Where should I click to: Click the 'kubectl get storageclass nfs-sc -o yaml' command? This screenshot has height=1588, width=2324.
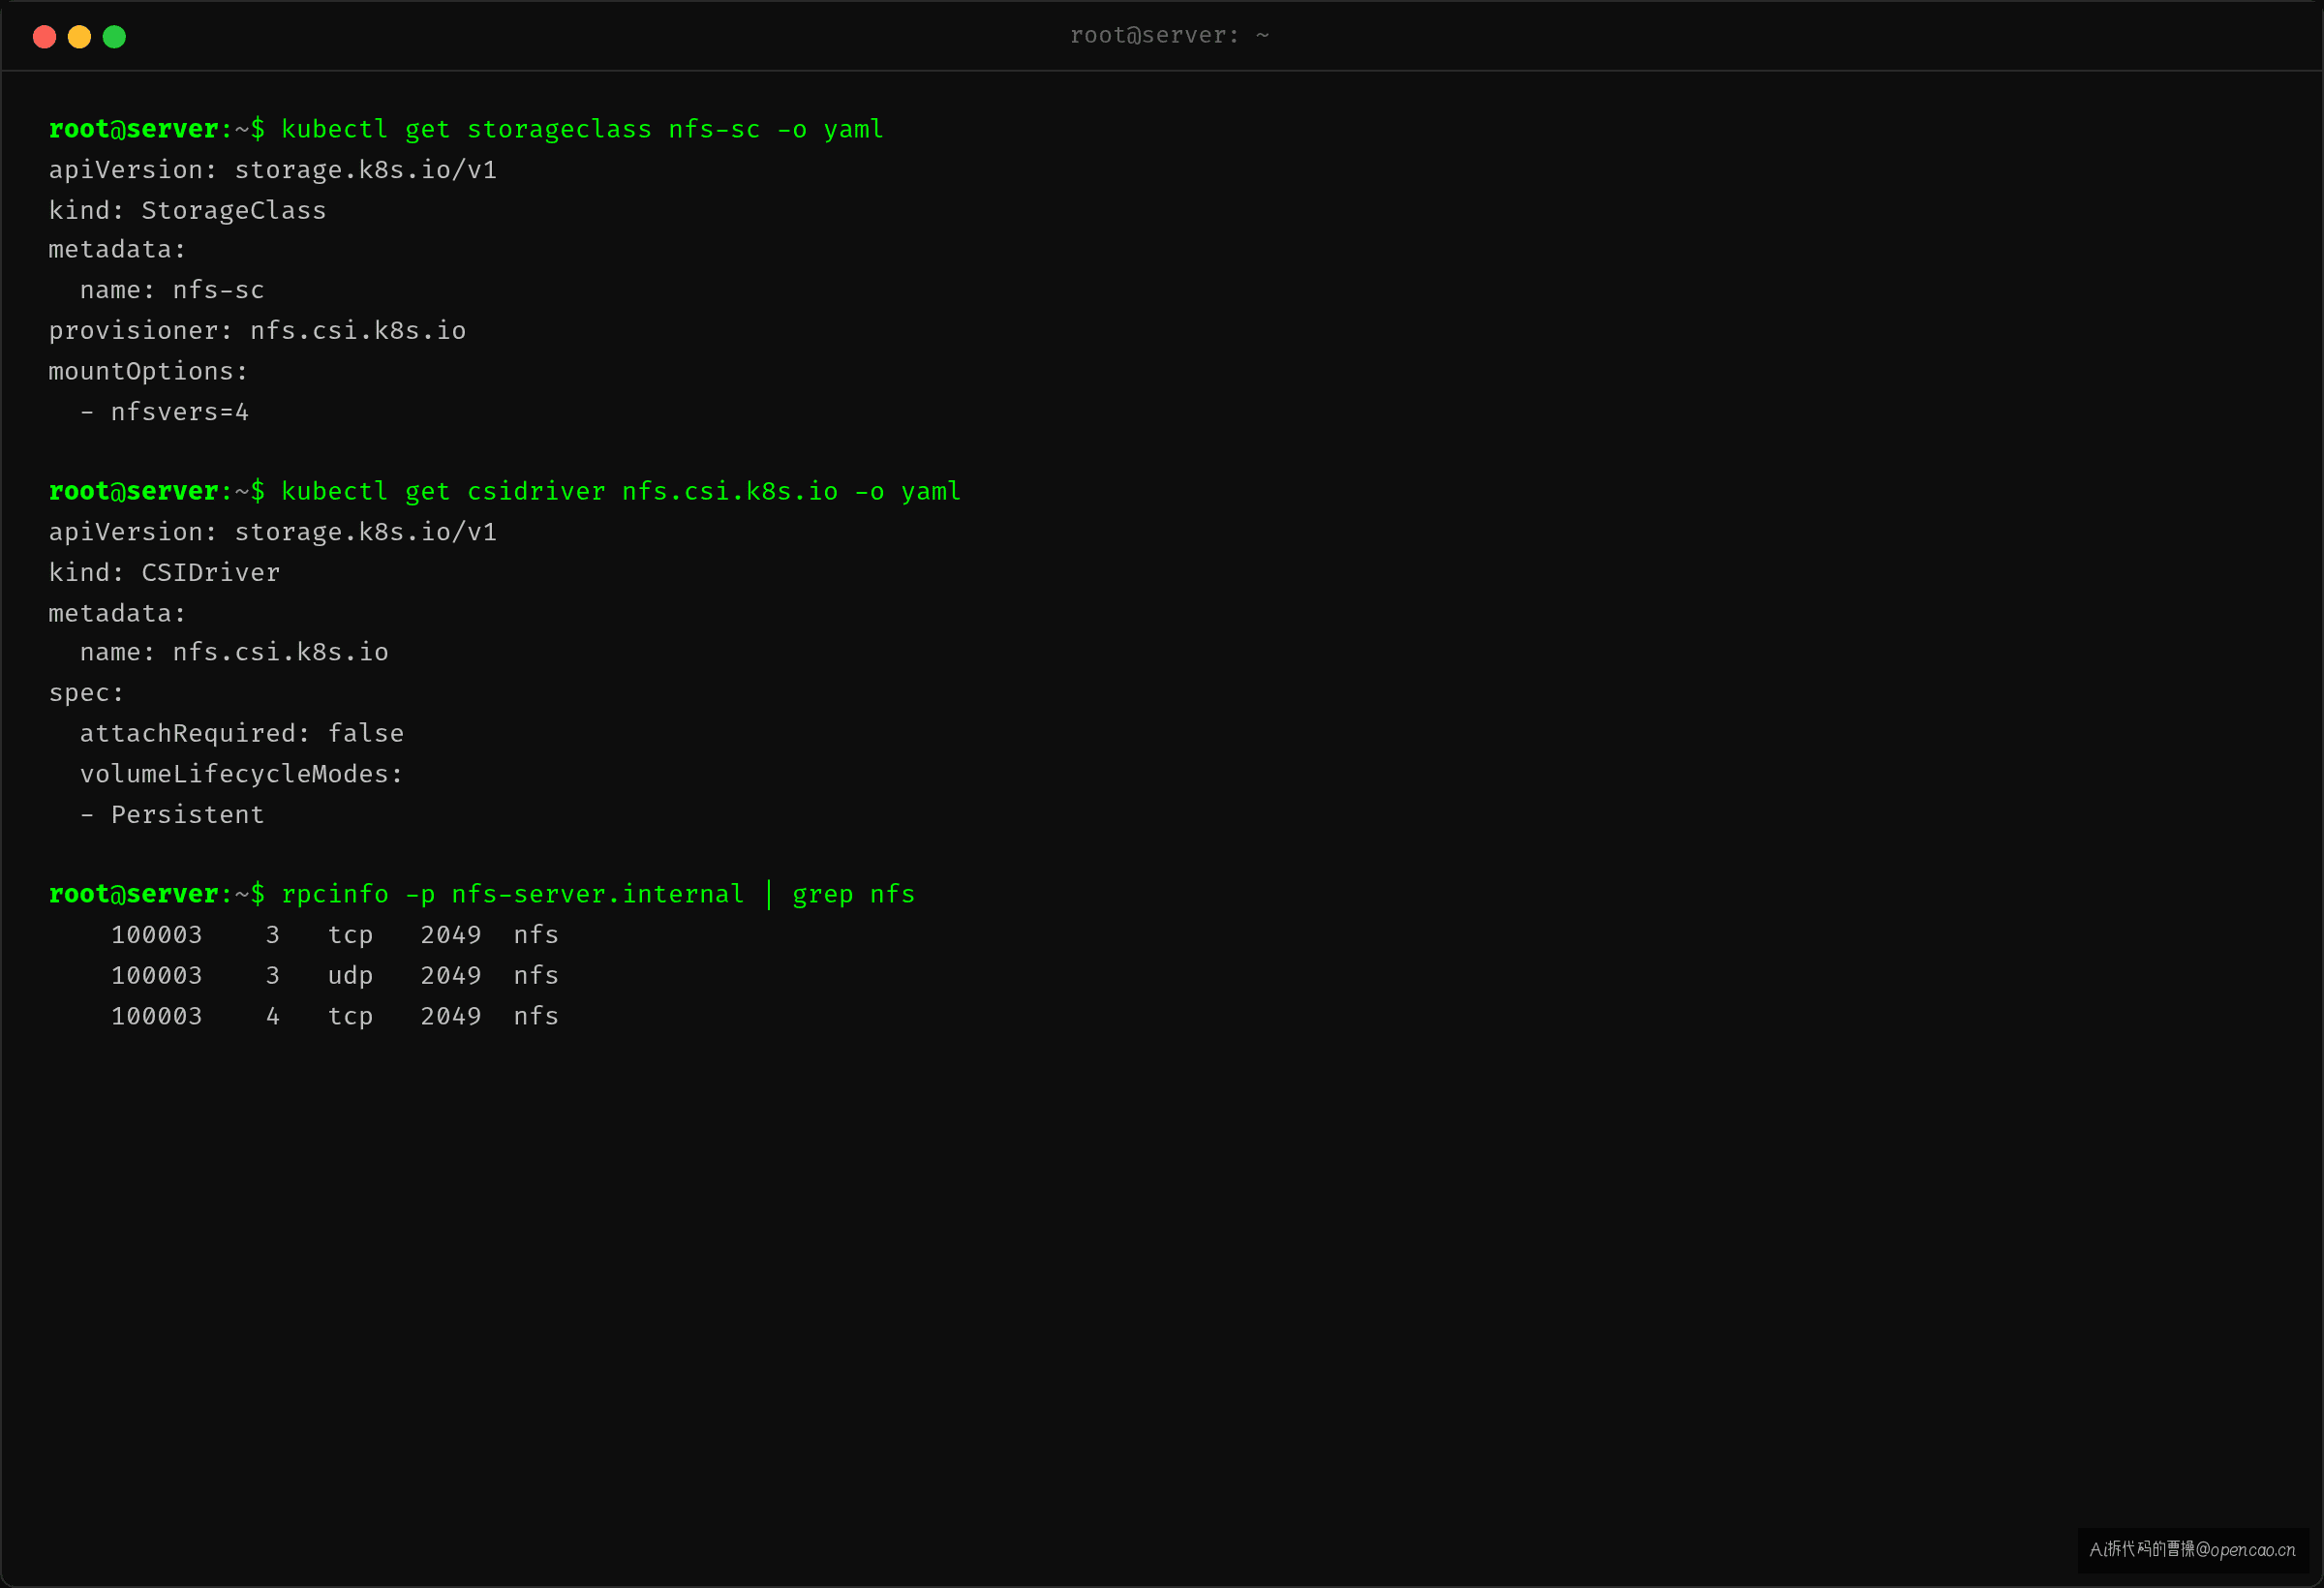click(x=582, y=129)
